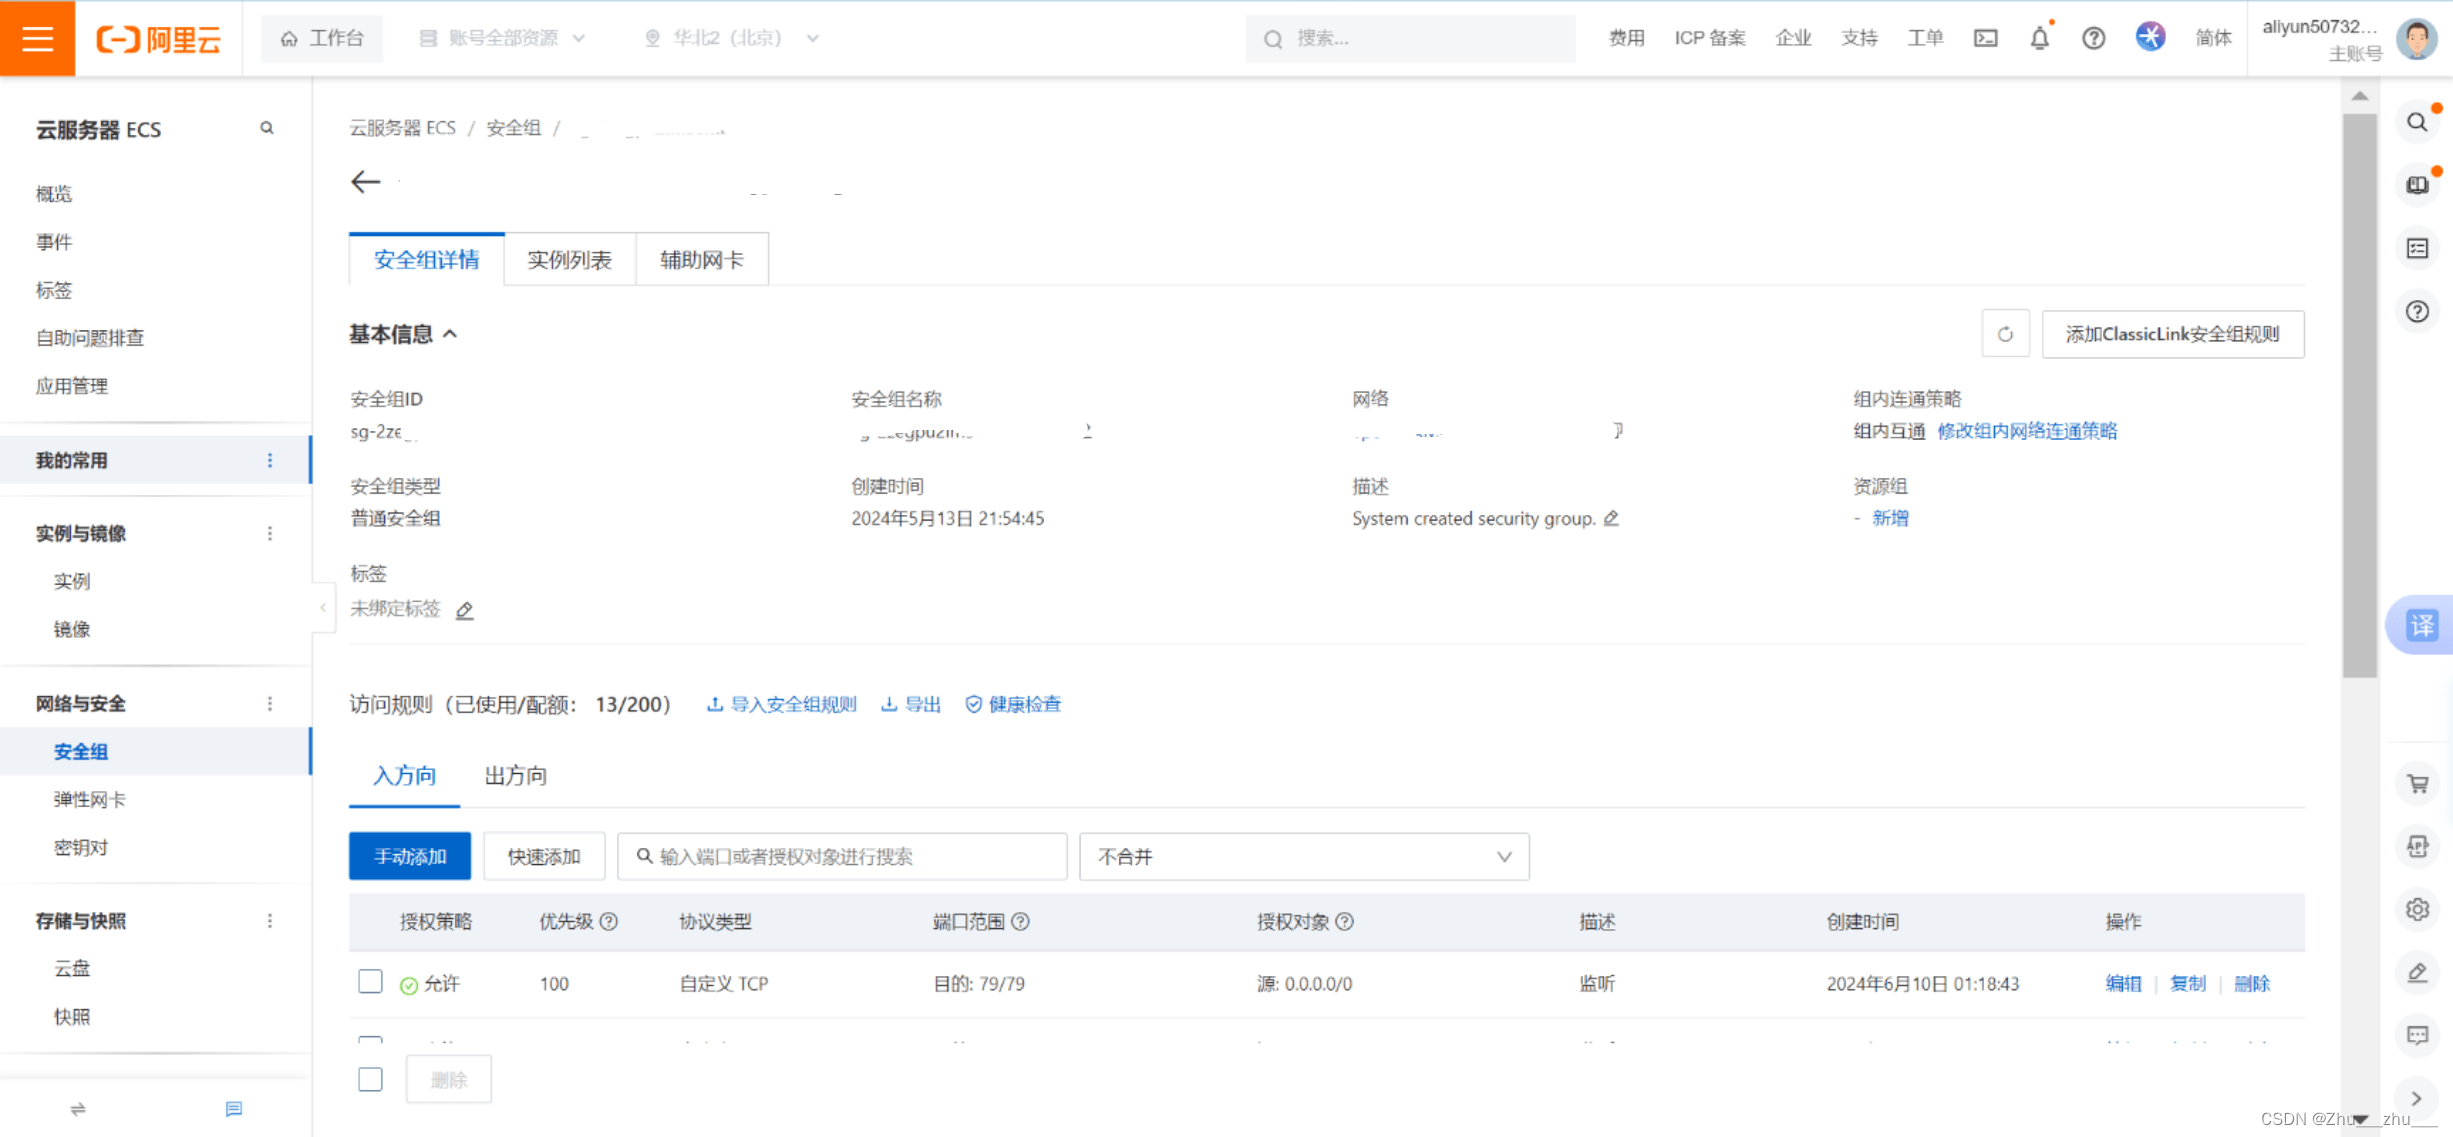Click the 手动添加 button
This screenshot has height=1137, width=2453.
(409, 856)
